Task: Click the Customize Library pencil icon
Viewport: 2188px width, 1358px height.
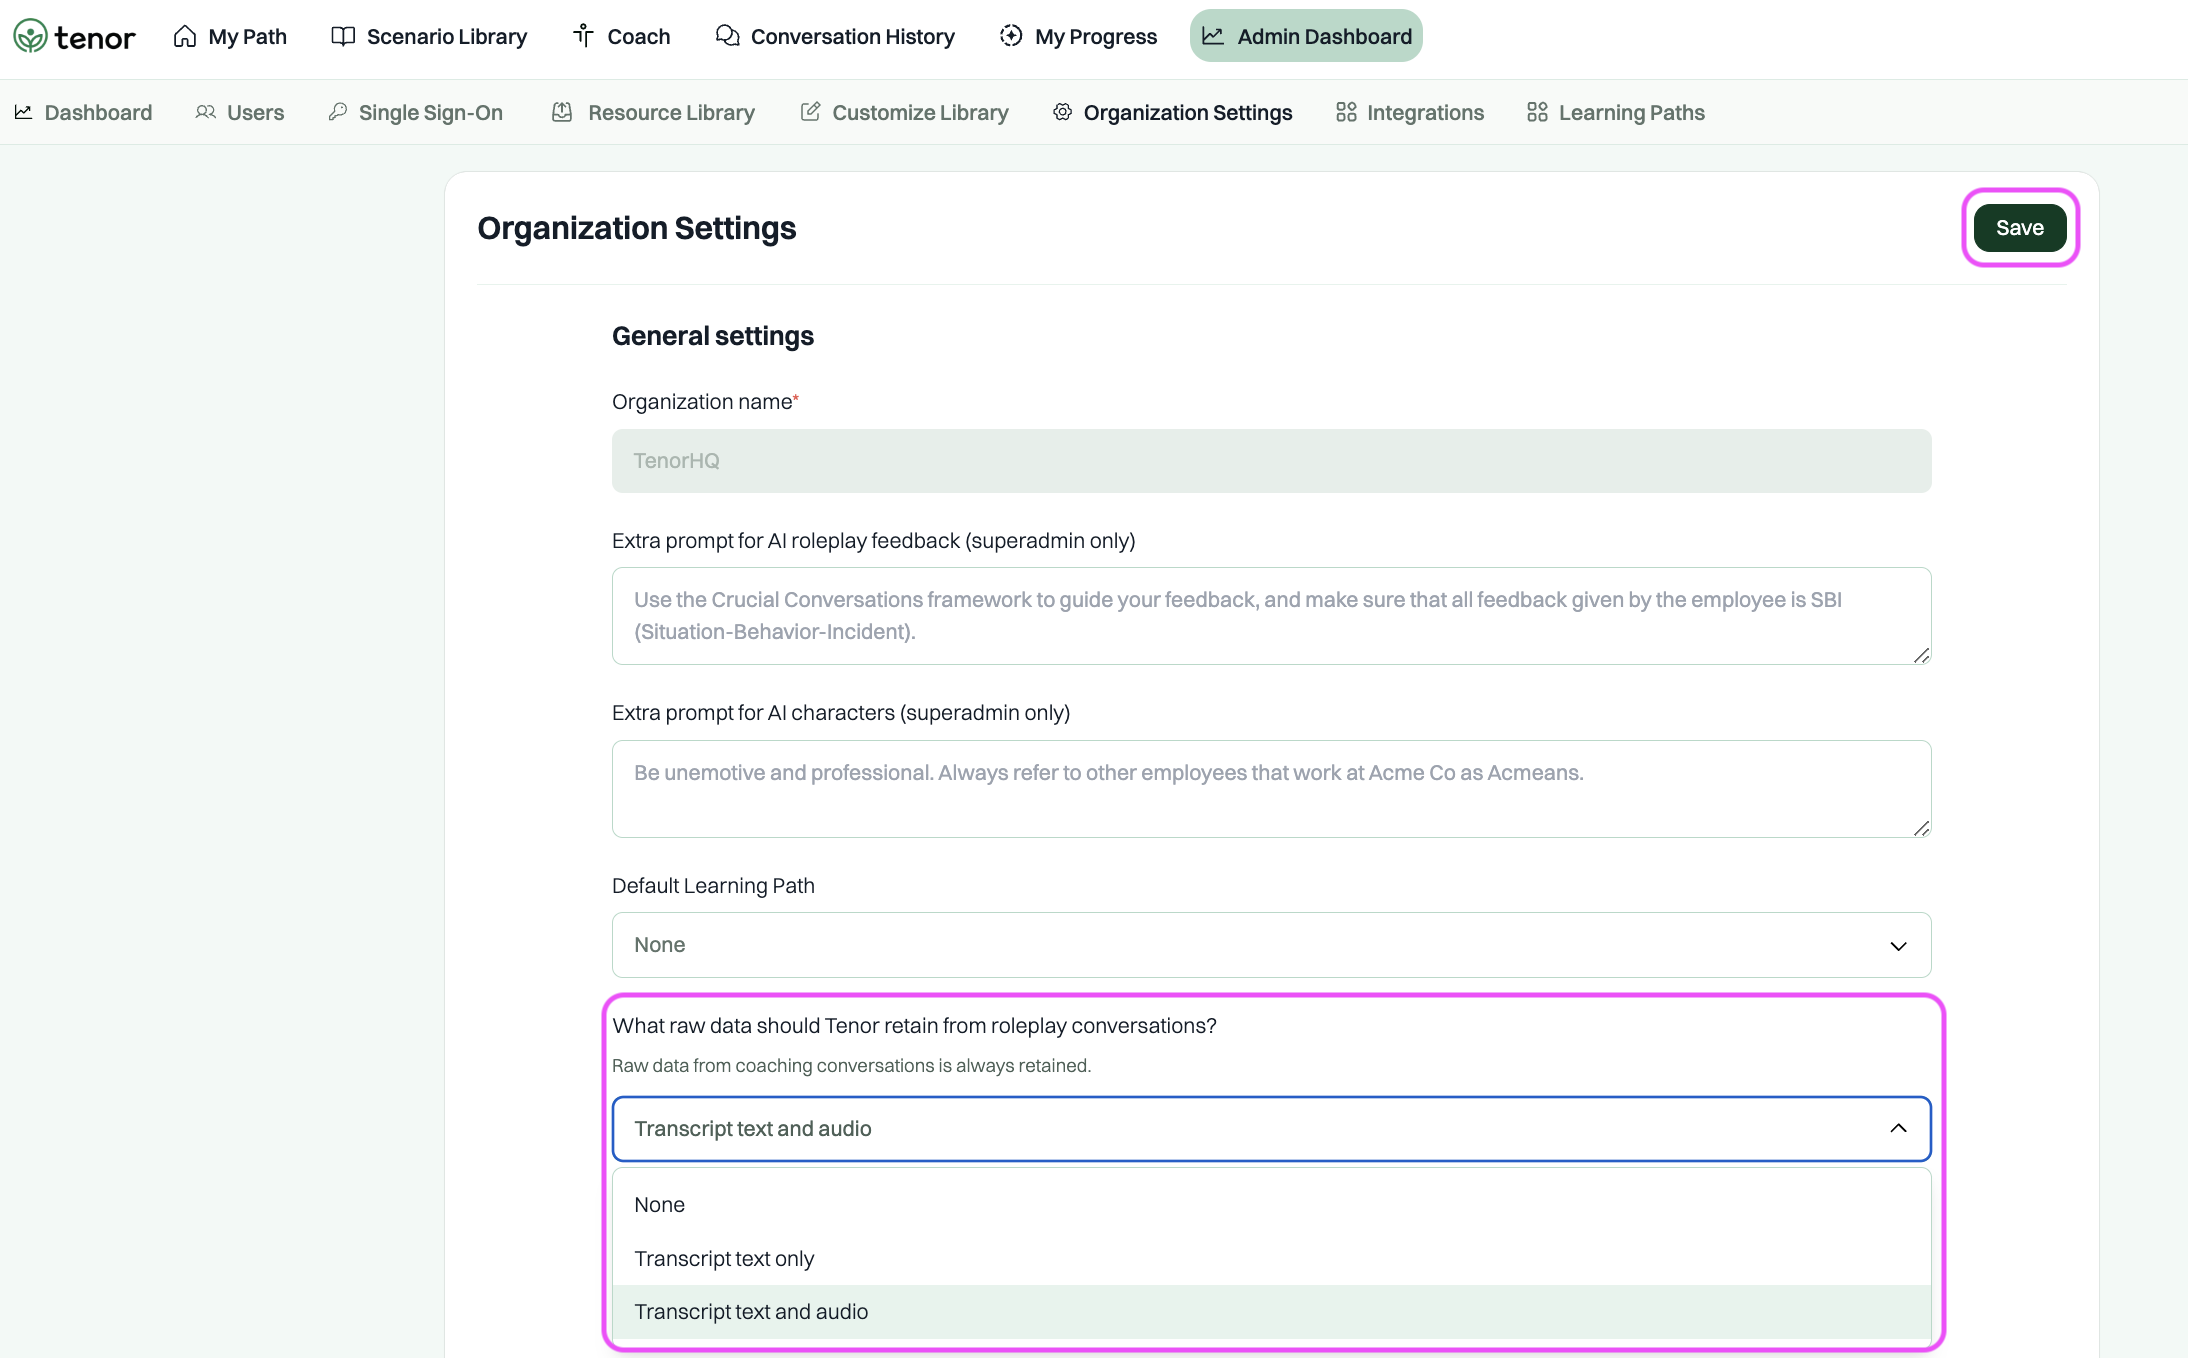Action: point(810,112)
